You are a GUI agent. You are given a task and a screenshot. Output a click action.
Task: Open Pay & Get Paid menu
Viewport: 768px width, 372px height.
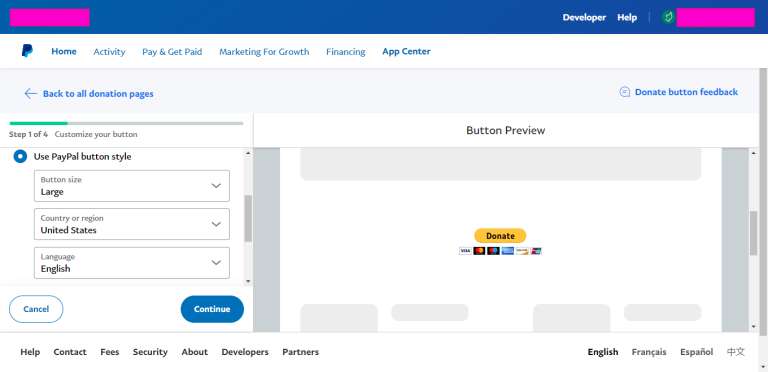tap(172, 51)
